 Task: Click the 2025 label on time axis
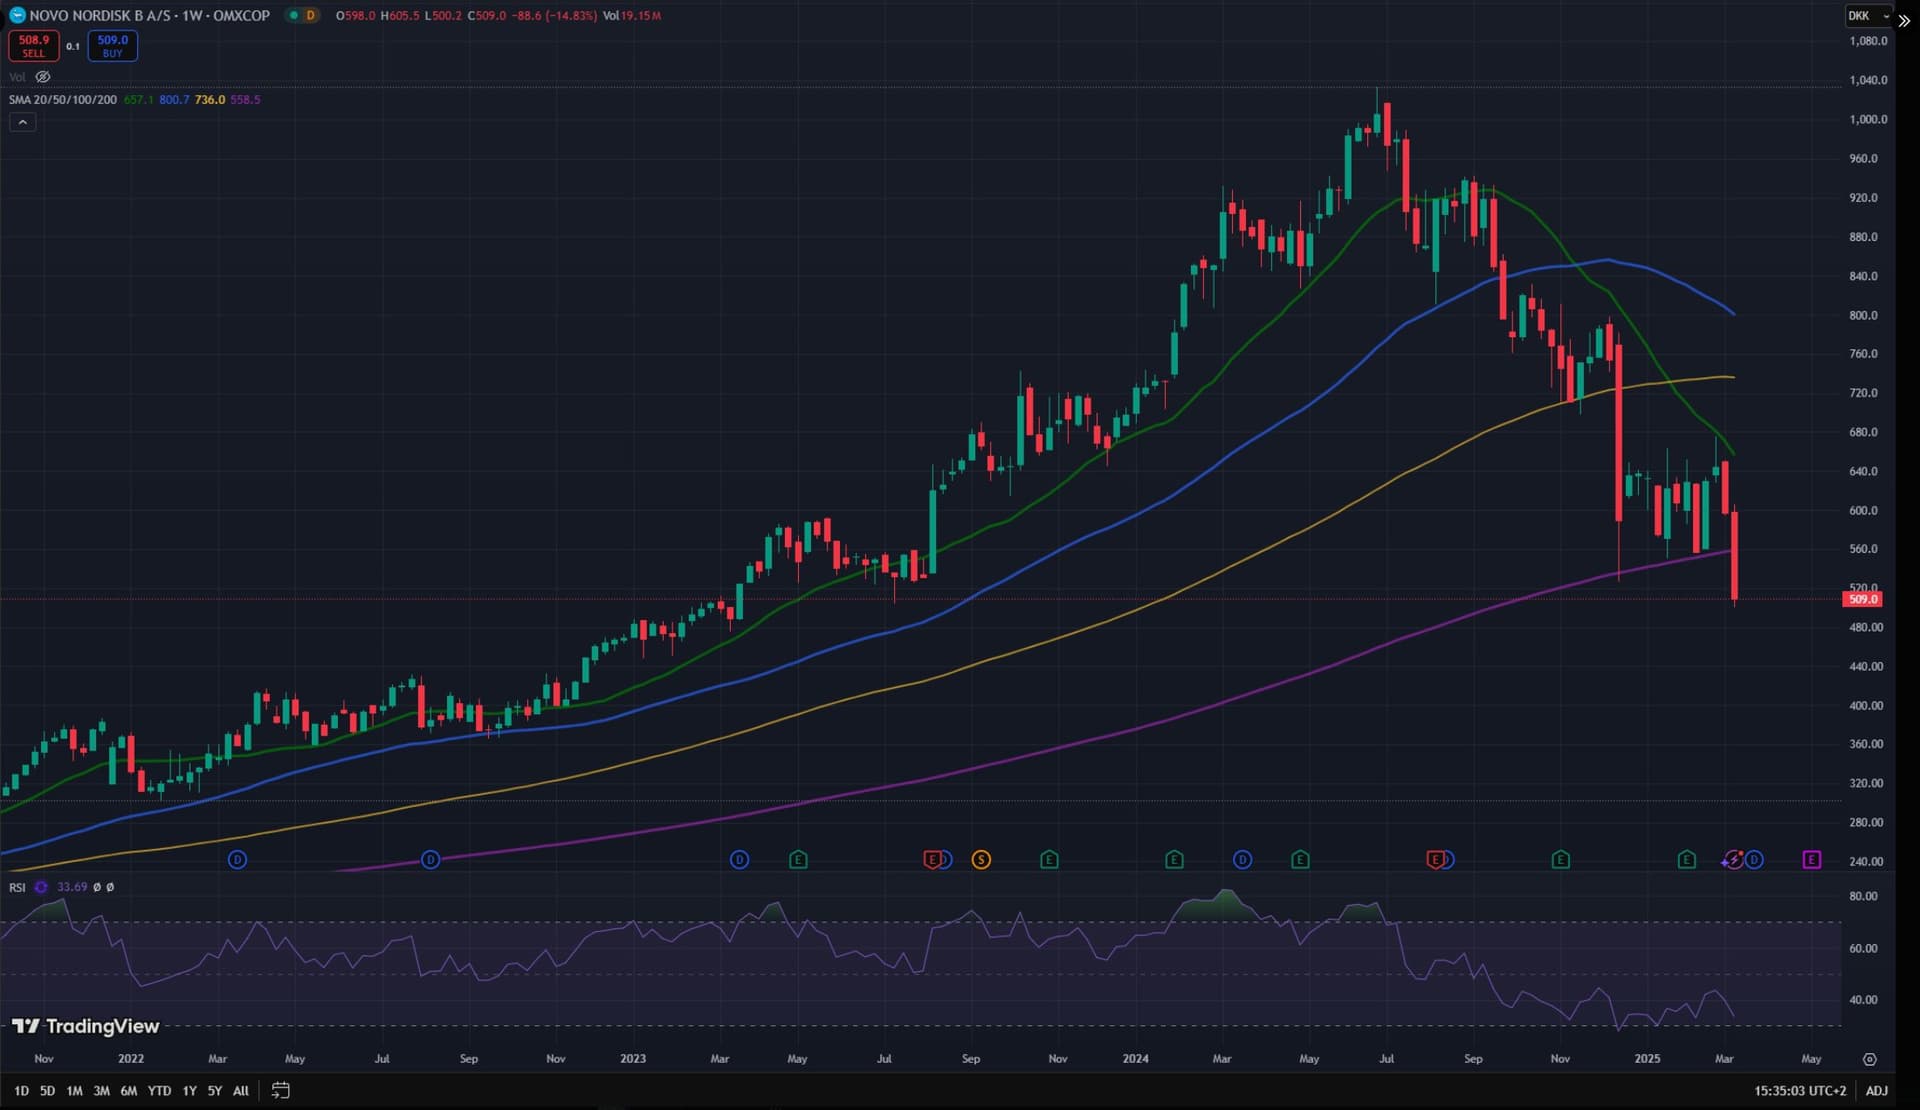pos(1647,1058)
